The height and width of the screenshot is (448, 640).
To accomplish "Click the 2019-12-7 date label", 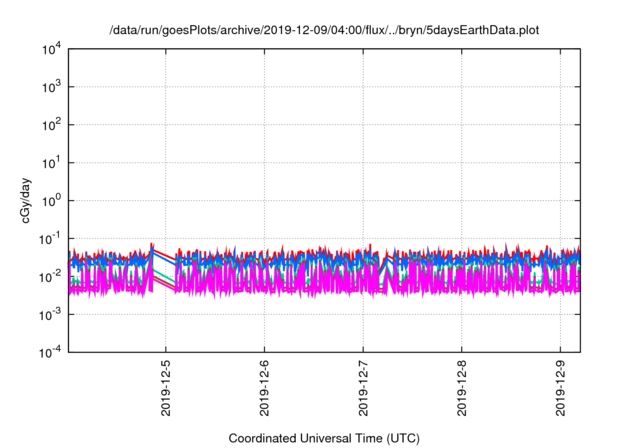I will [363, 388].
